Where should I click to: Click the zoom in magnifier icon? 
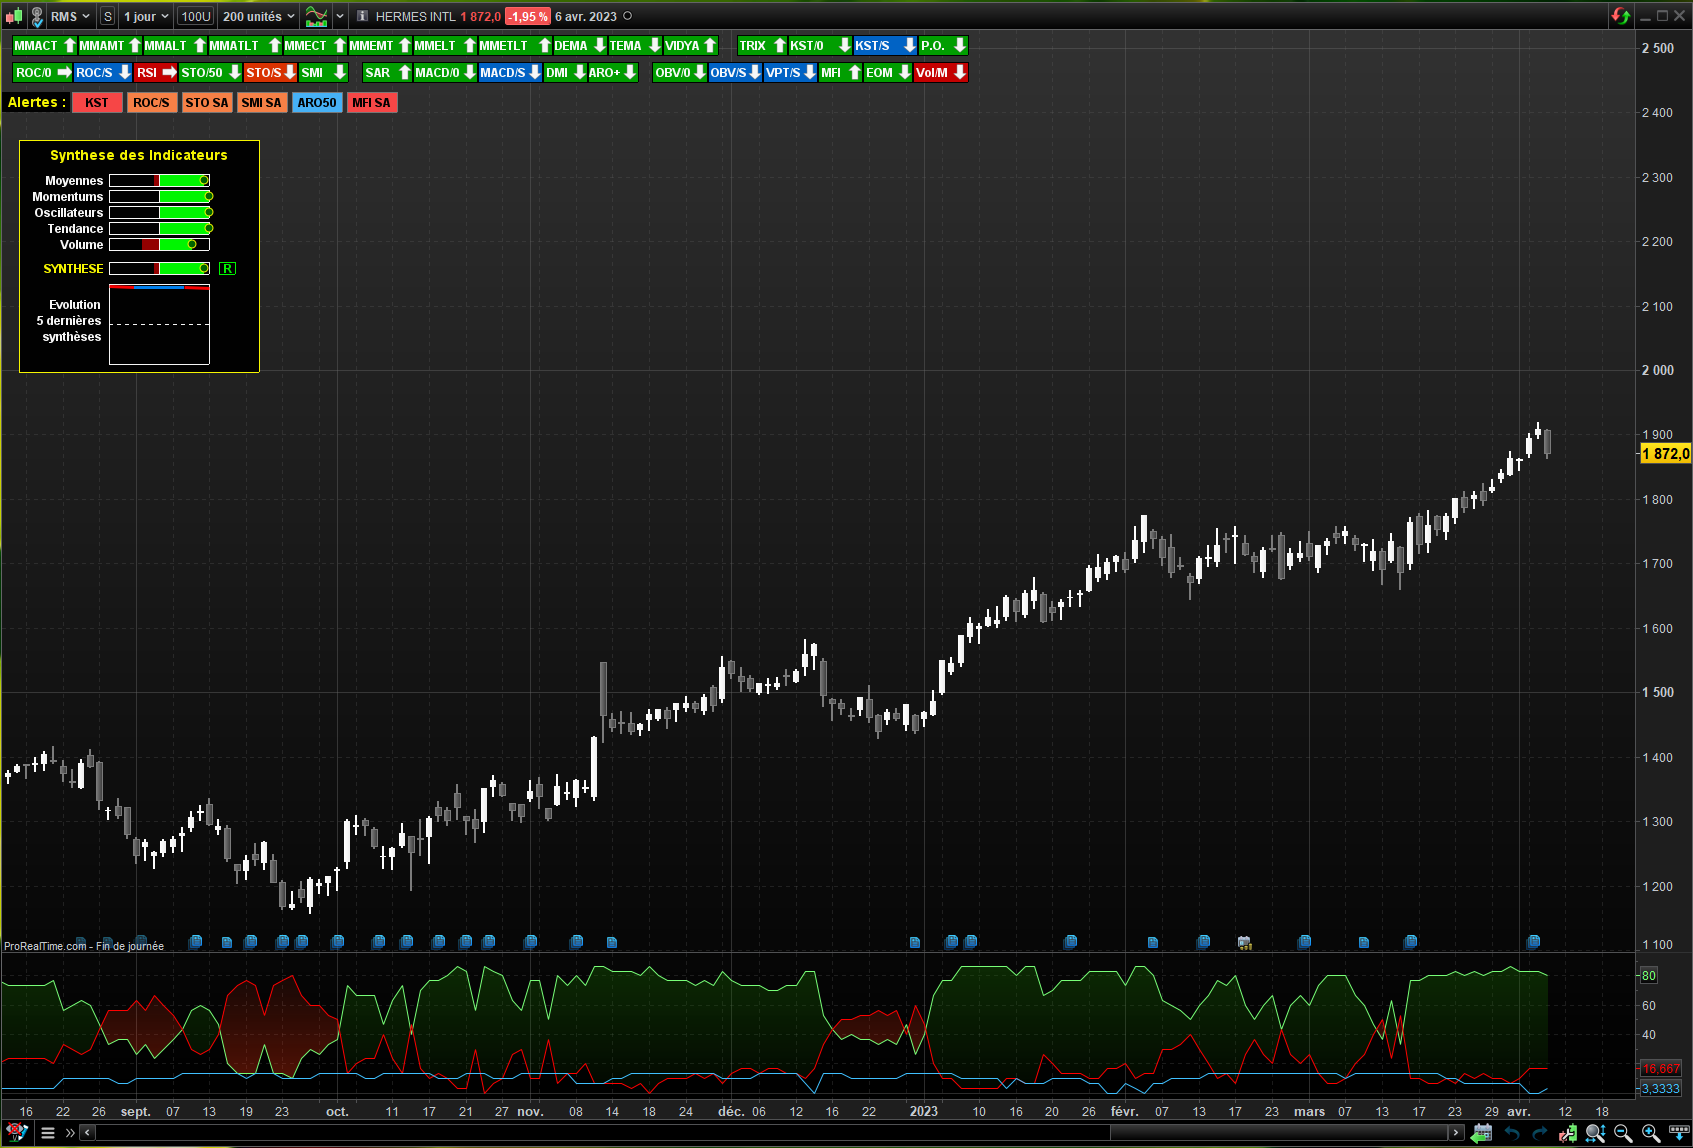point(1651,1133)
